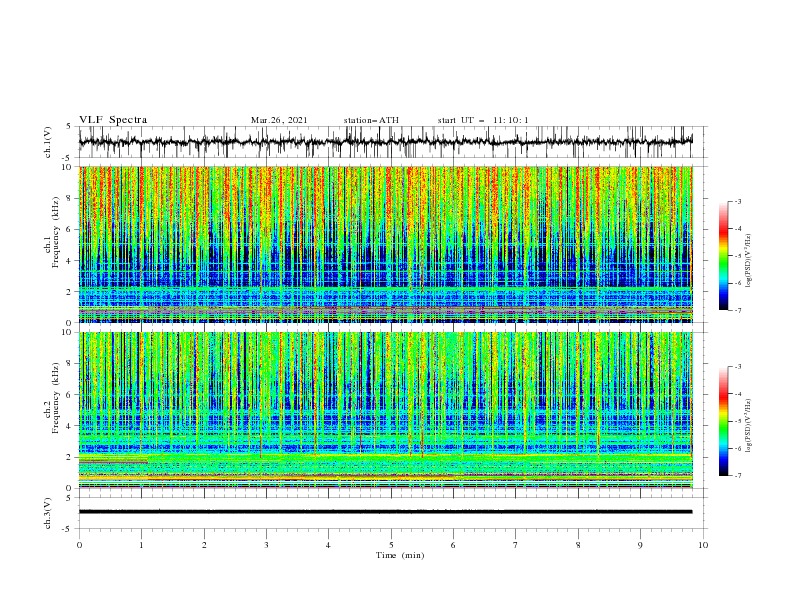
Task: Select the date 'Mar.26, 2021' label
Action: click(x=279, y=120)
